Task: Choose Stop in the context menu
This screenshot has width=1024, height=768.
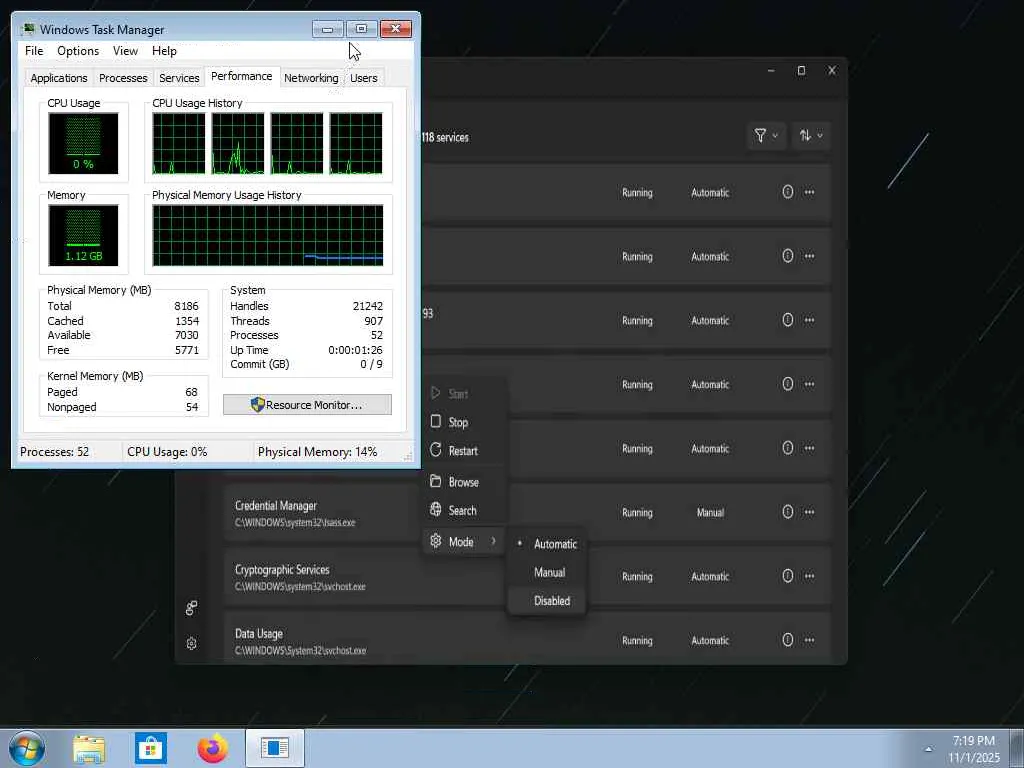Action: tap(466, 423)
